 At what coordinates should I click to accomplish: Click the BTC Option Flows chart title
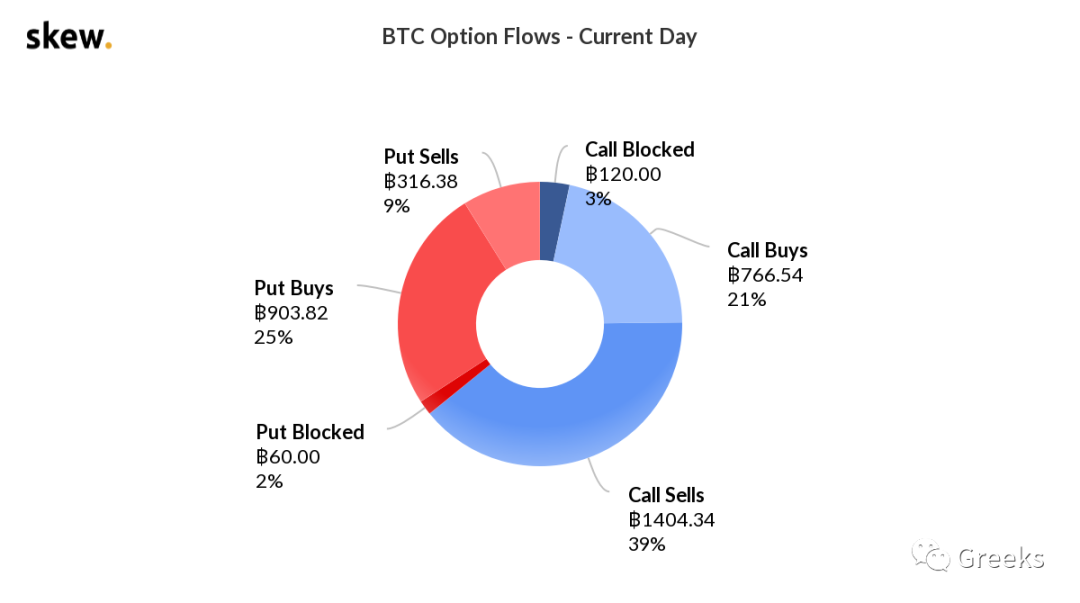point(539,37)
